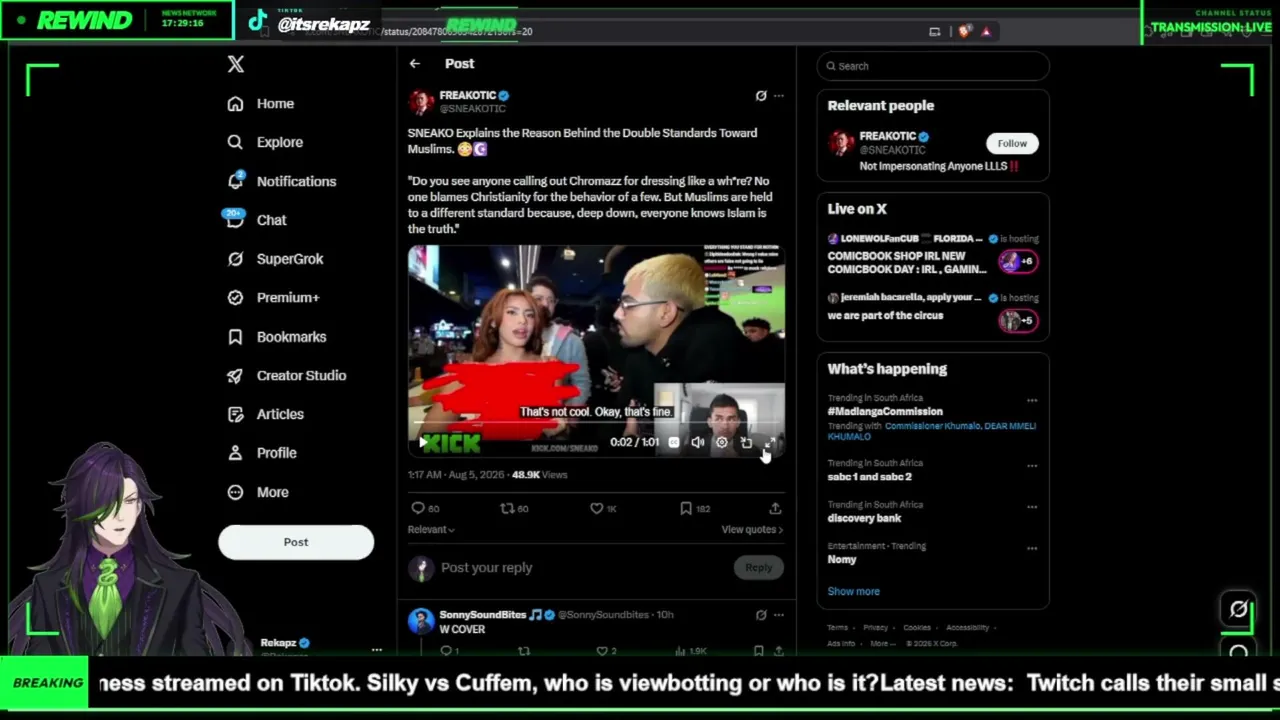Open the Terms footer link

[837, 628]
